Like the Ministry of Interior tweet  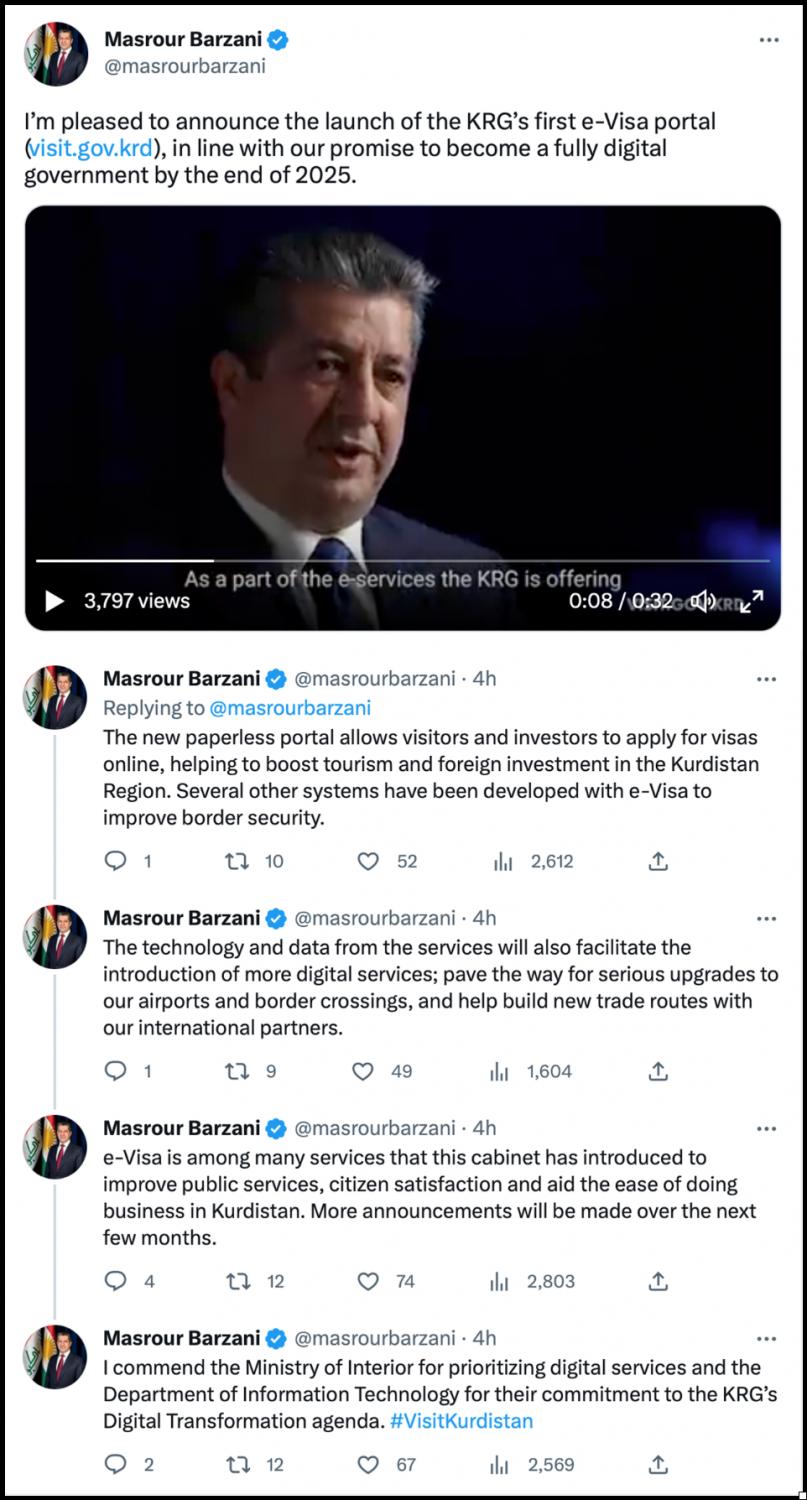click(x=369, y=1465)
